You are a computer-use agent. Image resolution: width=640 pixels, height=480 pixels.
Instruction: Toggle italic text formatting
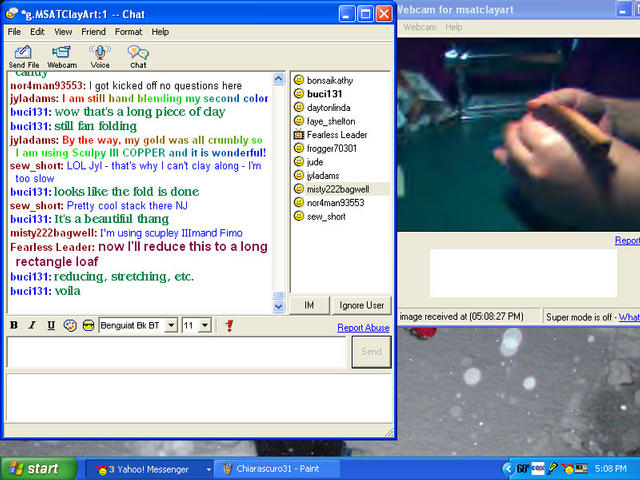point(32,325)
